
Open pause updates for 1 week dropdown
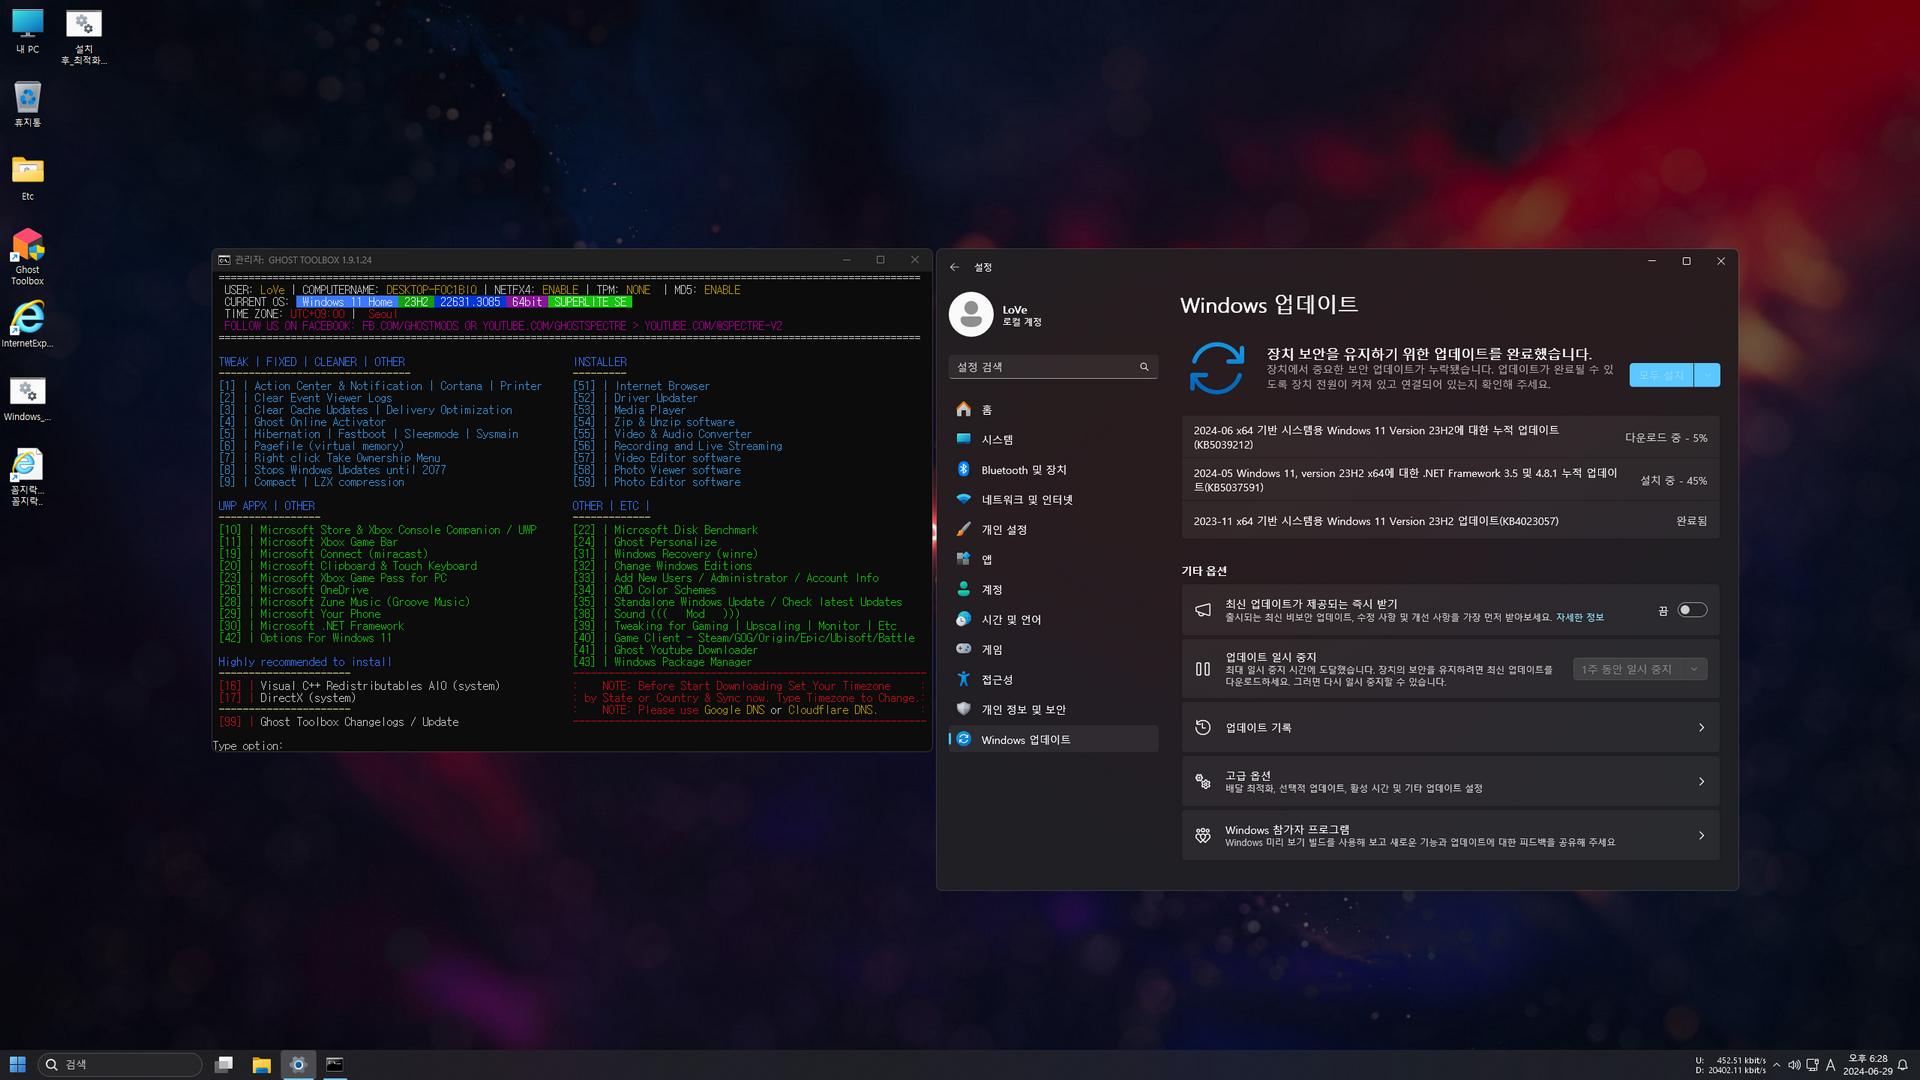coord(1640,670)
